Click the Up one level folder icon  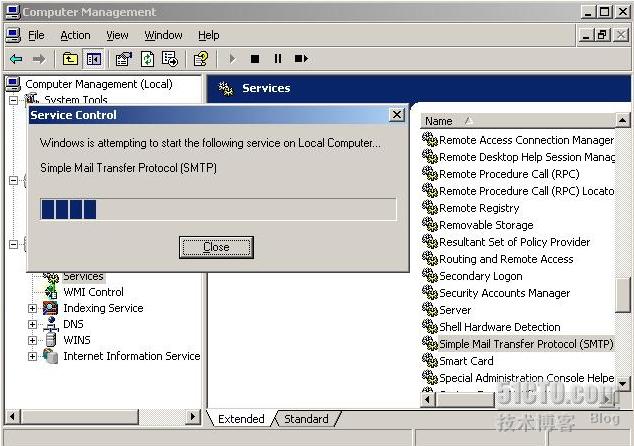(x=70, y=59)
